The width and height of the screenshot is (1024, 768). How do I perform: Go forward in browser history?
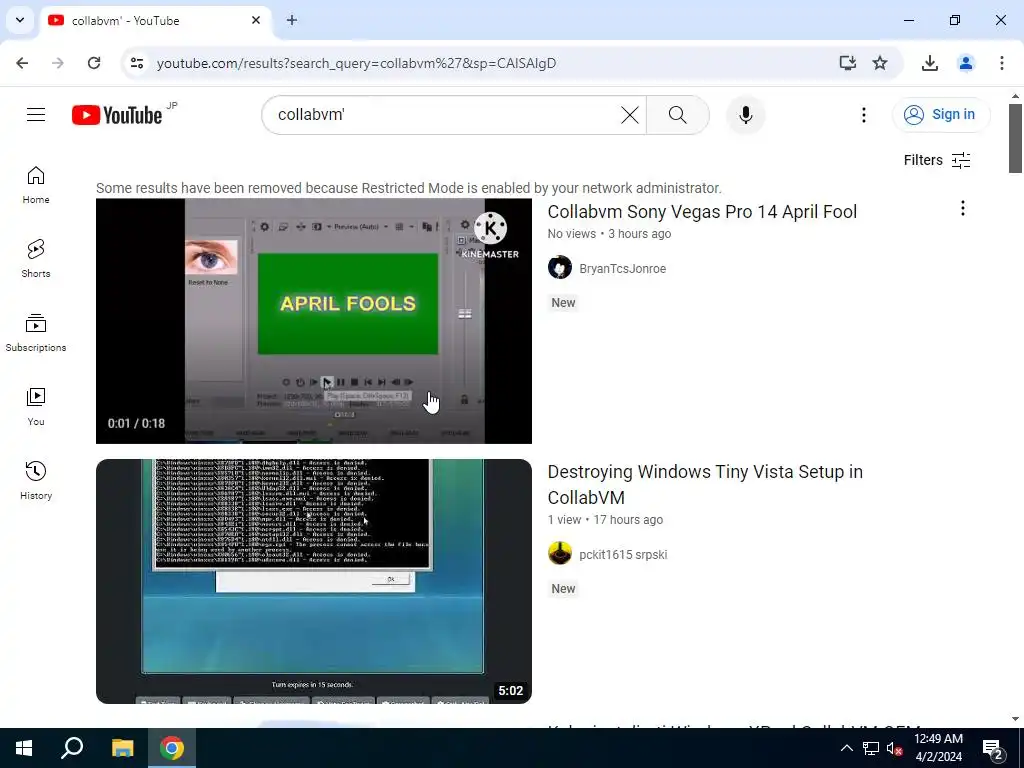pyautogui.click(x=58, y=63)
